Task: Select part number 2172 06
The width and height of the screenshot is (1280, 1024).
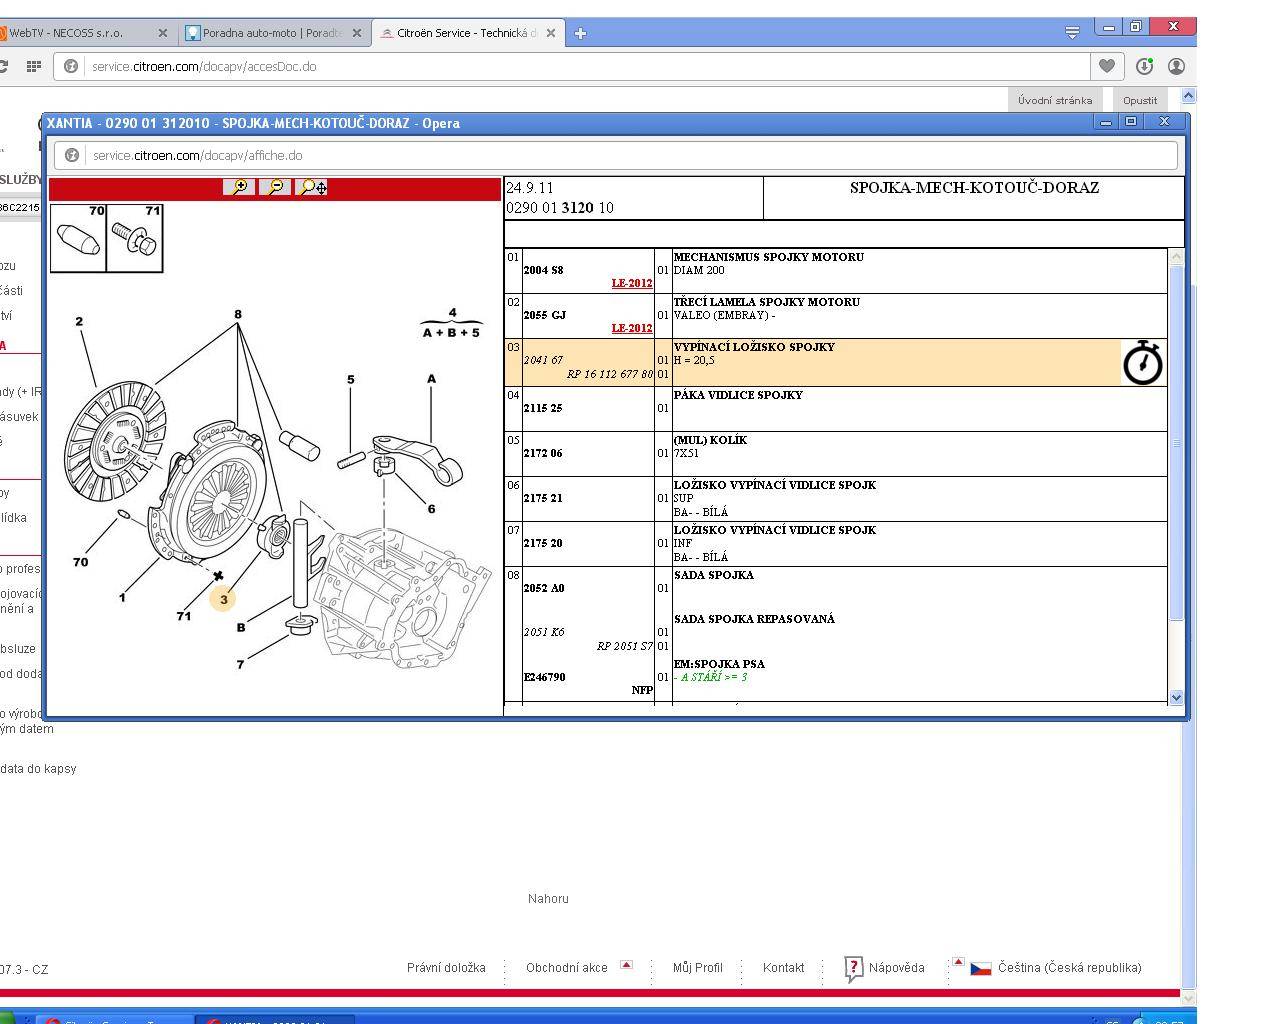Action: click(x=543, y=453)
